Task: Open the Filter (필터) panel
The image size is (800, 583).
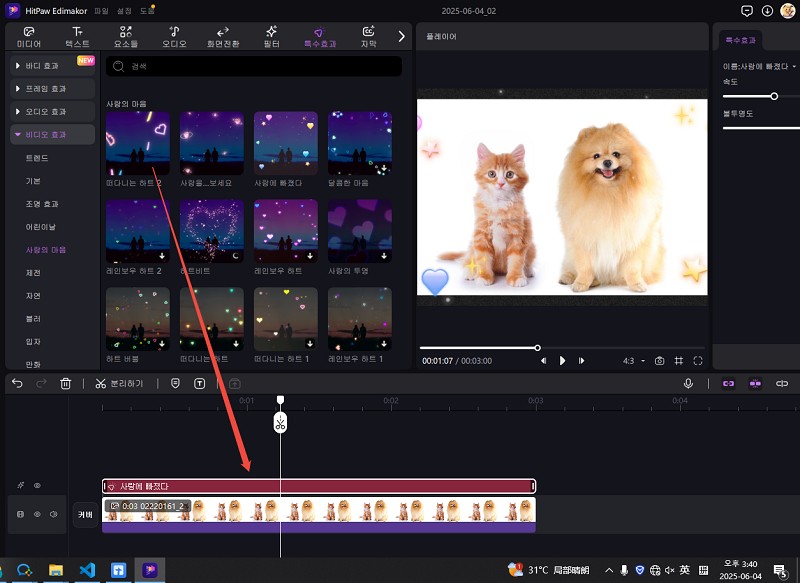Action: (270, 37)
